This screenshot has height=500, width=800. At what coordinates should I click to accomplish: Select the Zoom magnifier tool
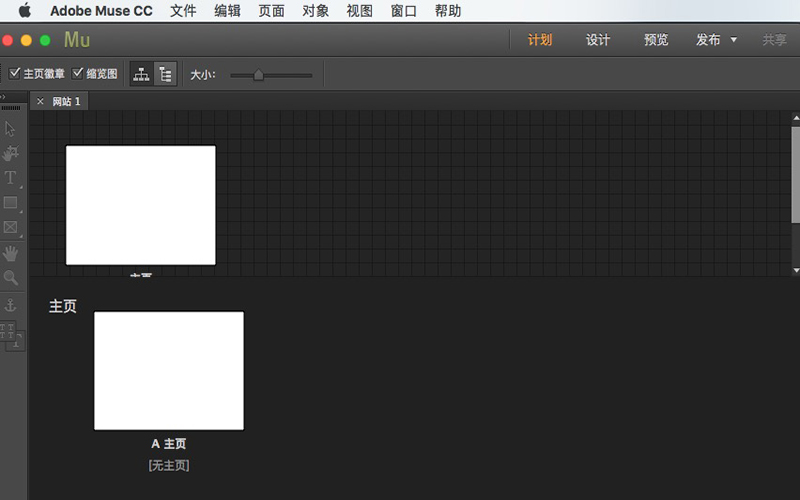pos(10,278)
